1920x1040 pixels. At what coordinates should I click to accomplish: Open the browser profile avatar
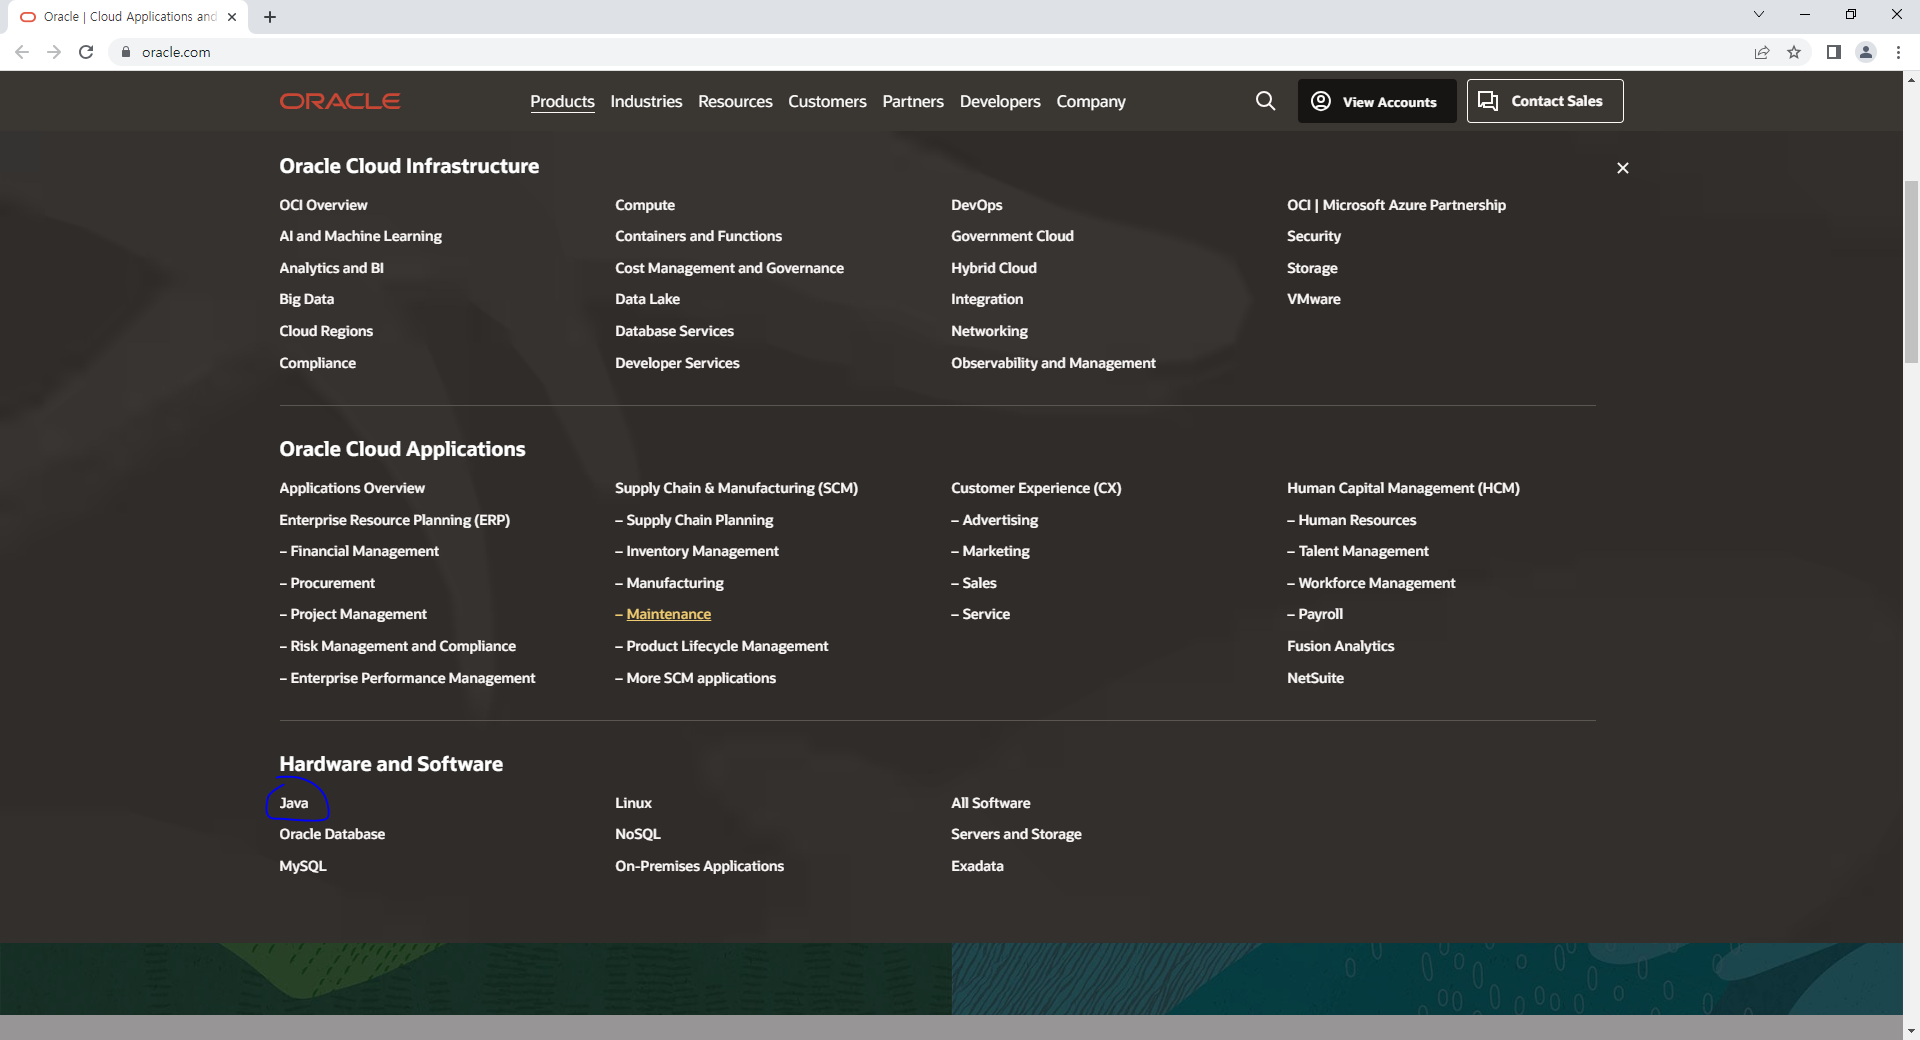1866,52
